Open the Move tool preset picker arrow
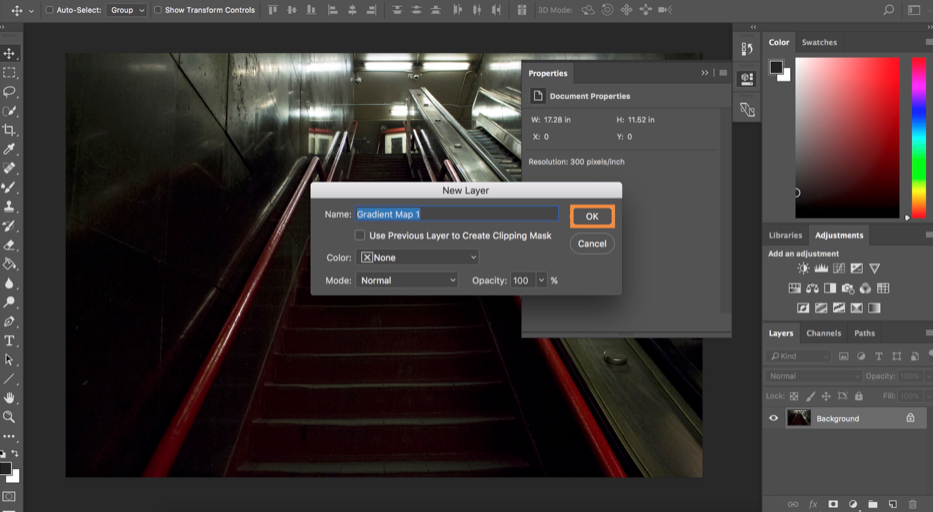 pos(32,10)
